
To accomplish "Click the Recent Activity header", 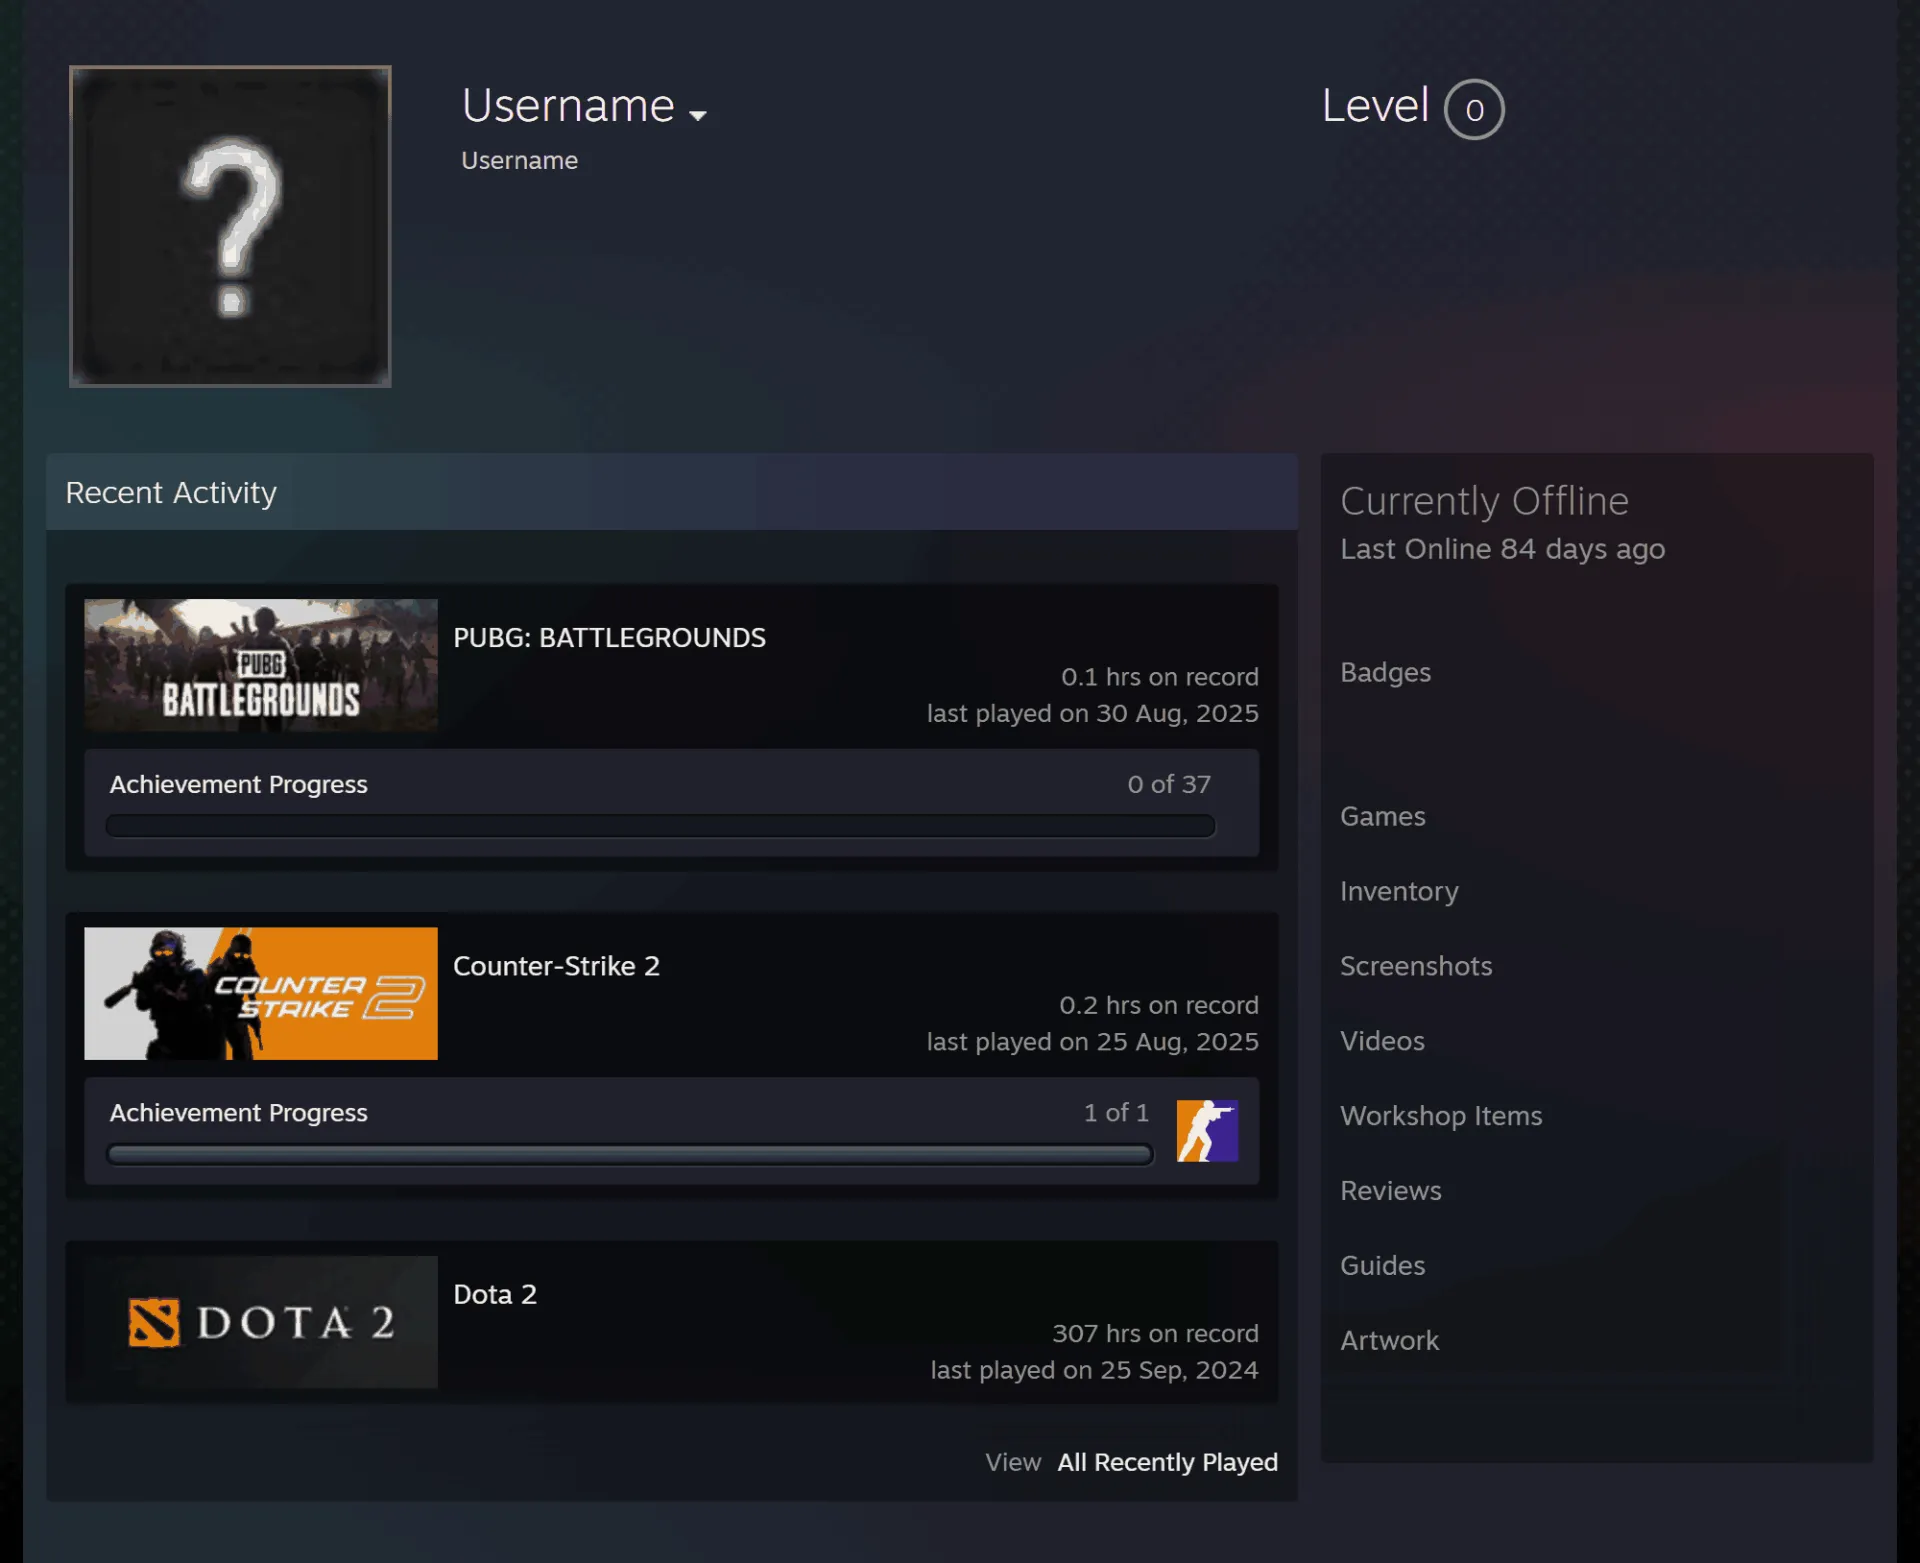I will pos(672,492).
